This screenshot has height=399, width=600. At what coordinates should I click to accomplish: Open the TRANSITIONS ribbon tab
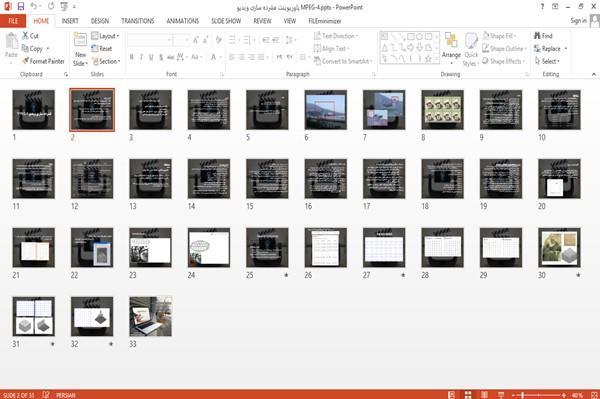(138, 21)
